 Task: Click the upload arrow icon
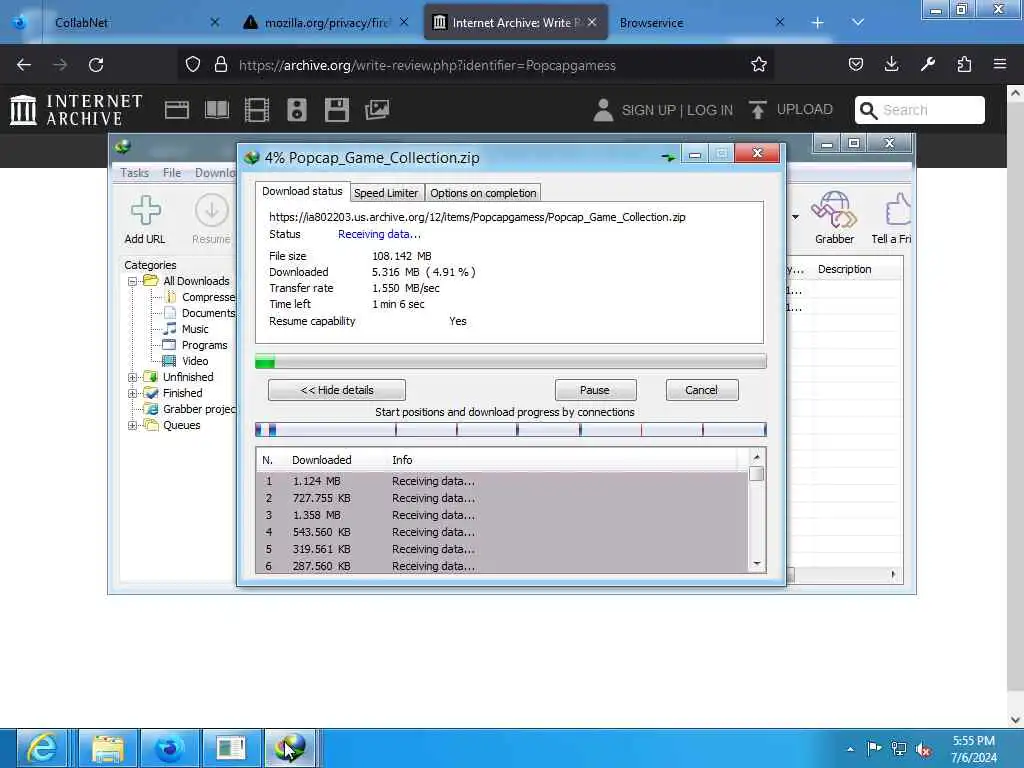coord(758,110)
